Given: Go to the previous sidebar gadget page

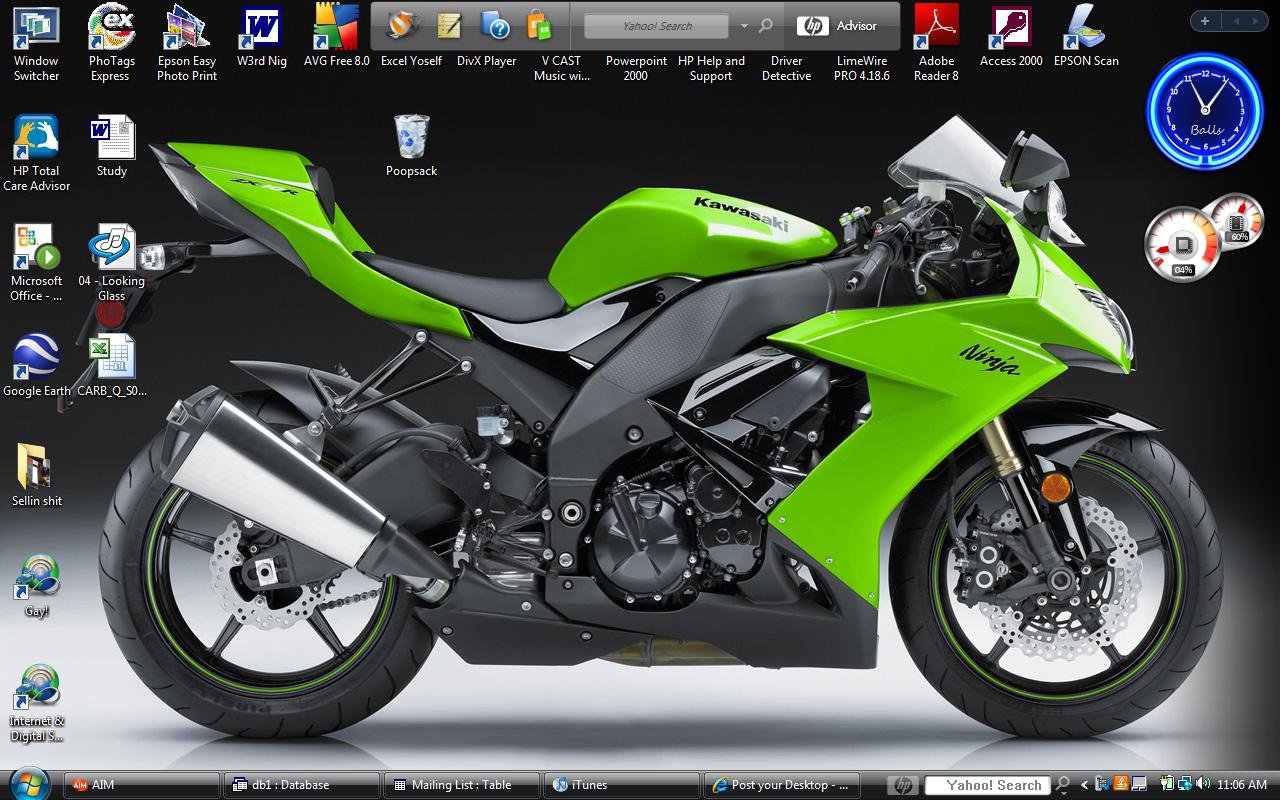Looking at the screenshot, I should point(1235,21).
